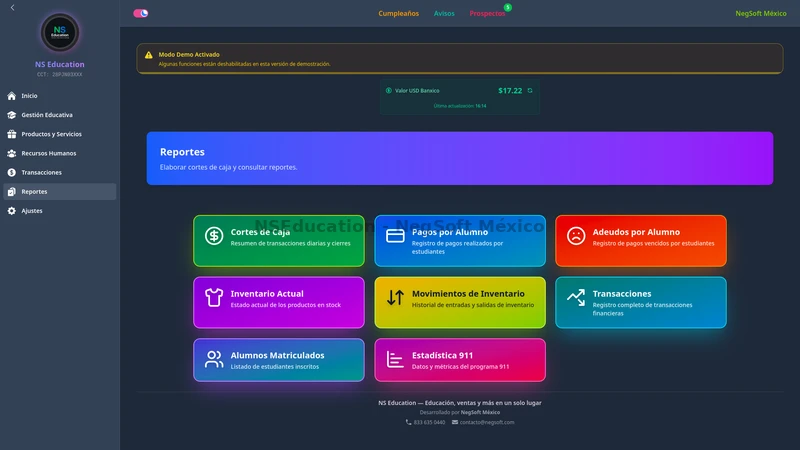Open Transacciones in the sidebar

[60, 172]
